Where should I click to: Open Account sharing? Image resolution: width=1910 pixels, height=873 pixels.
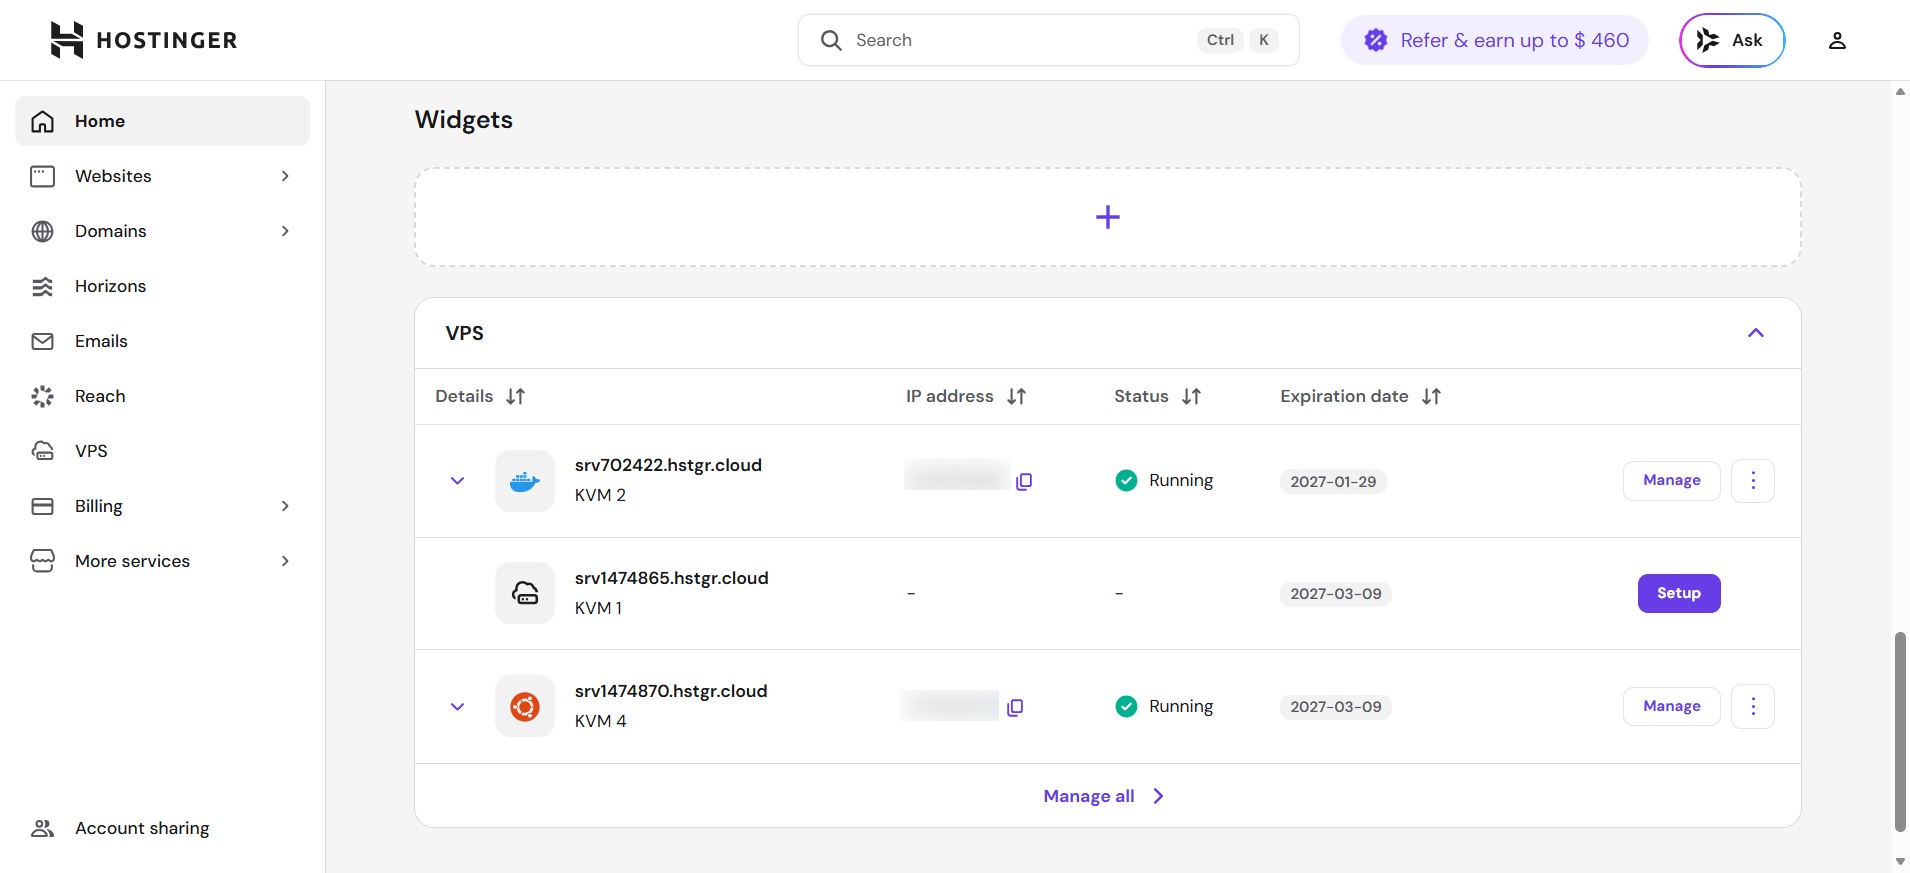[162, 828]
